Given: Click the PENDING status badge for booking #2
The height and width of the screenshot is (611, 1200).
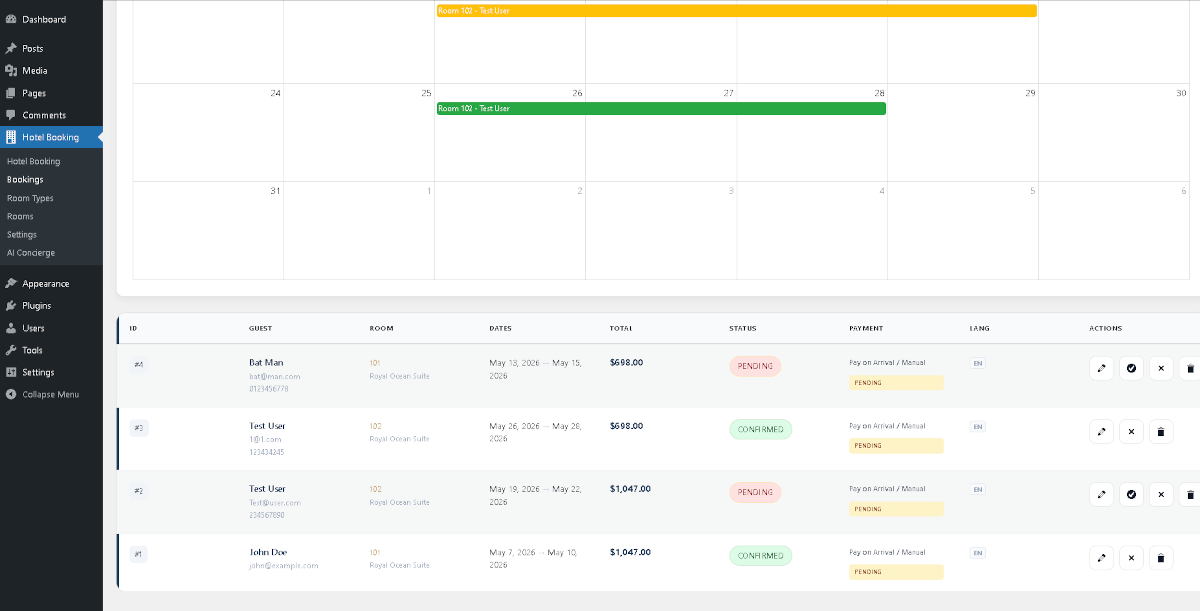Looking at the screenshot, I should click(x=755, y=492).
